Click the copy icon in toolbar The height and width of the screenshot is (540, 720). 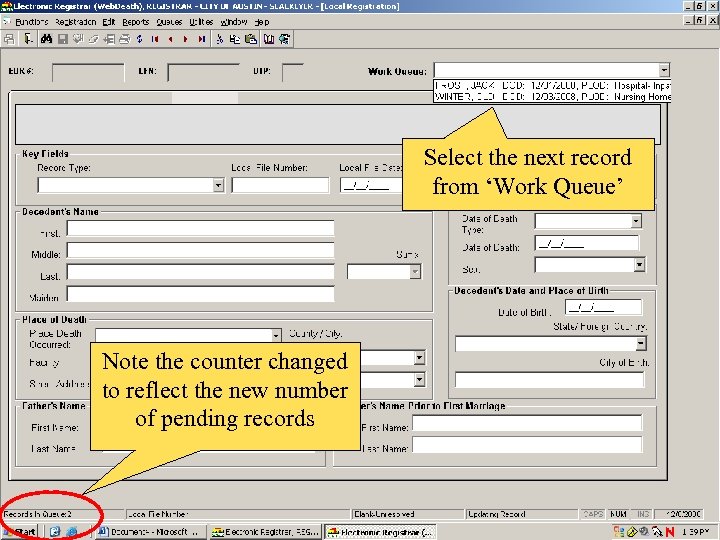point(235,39)
